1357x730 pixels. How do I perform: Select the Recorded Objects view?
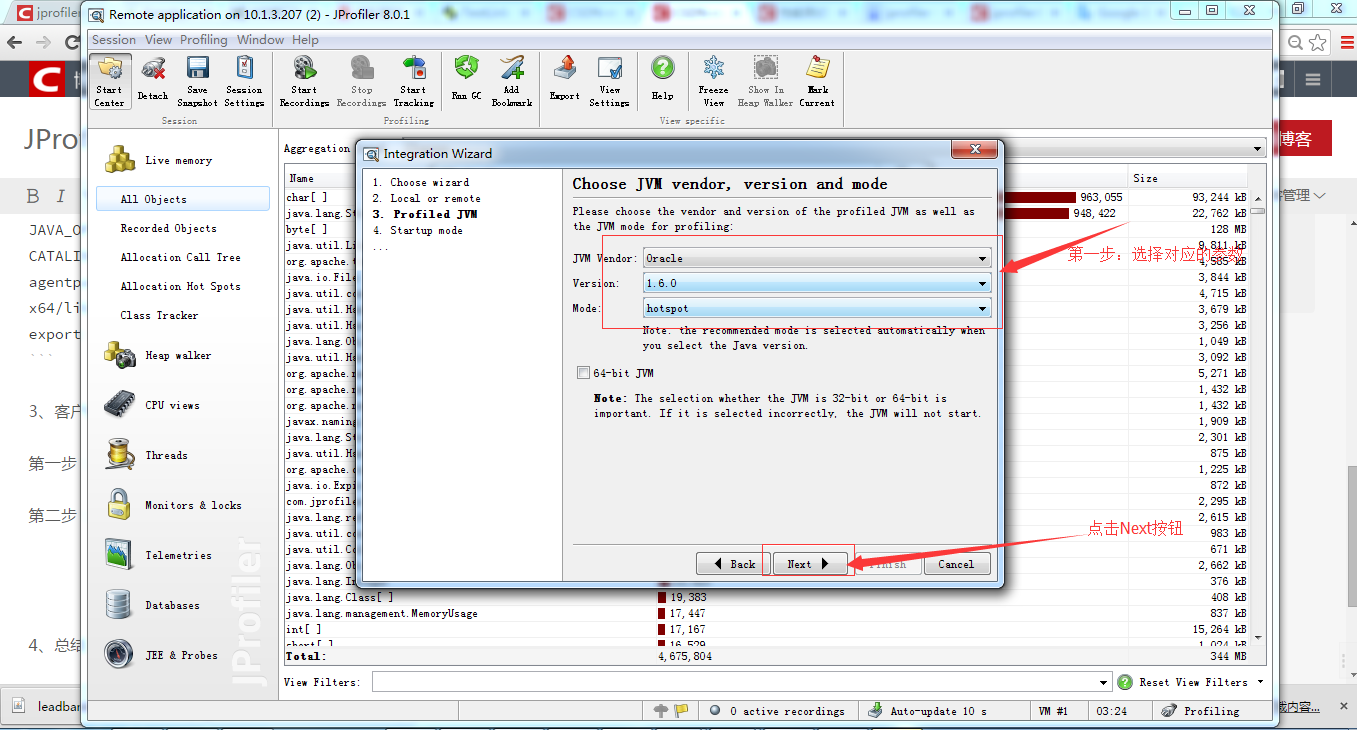(168, 228)
